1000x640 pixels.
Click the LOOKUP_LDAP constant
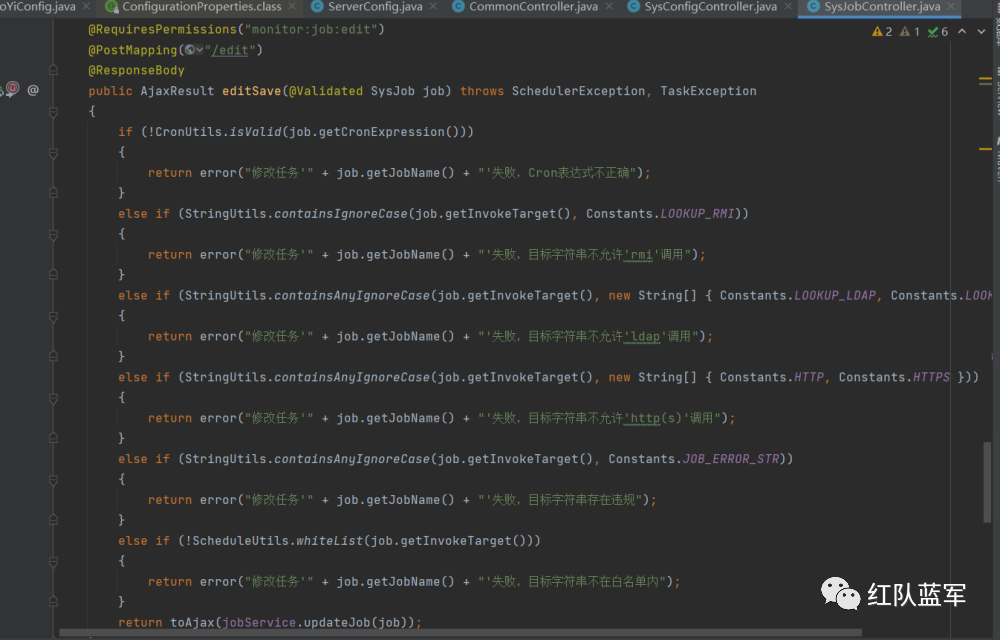(835, 295)
